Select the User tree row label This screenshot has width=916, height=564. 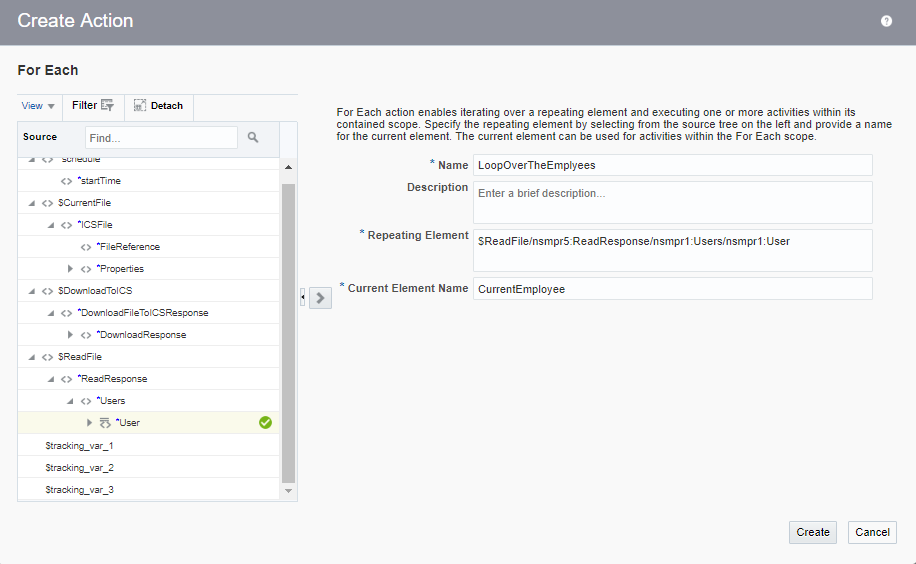[128, 423]
